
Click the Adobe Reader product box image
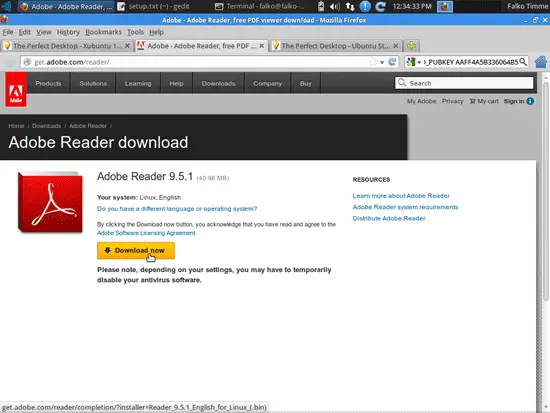50,202
